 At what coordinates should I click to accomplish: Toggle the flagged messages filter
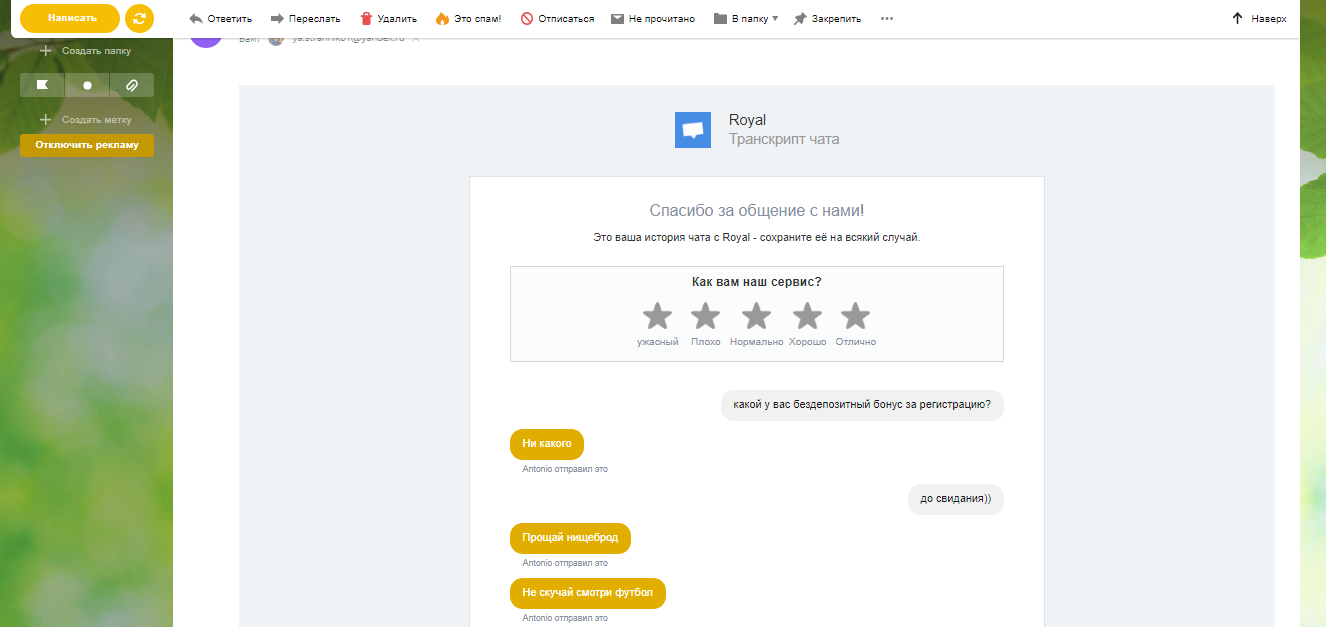tap(42, 85)
